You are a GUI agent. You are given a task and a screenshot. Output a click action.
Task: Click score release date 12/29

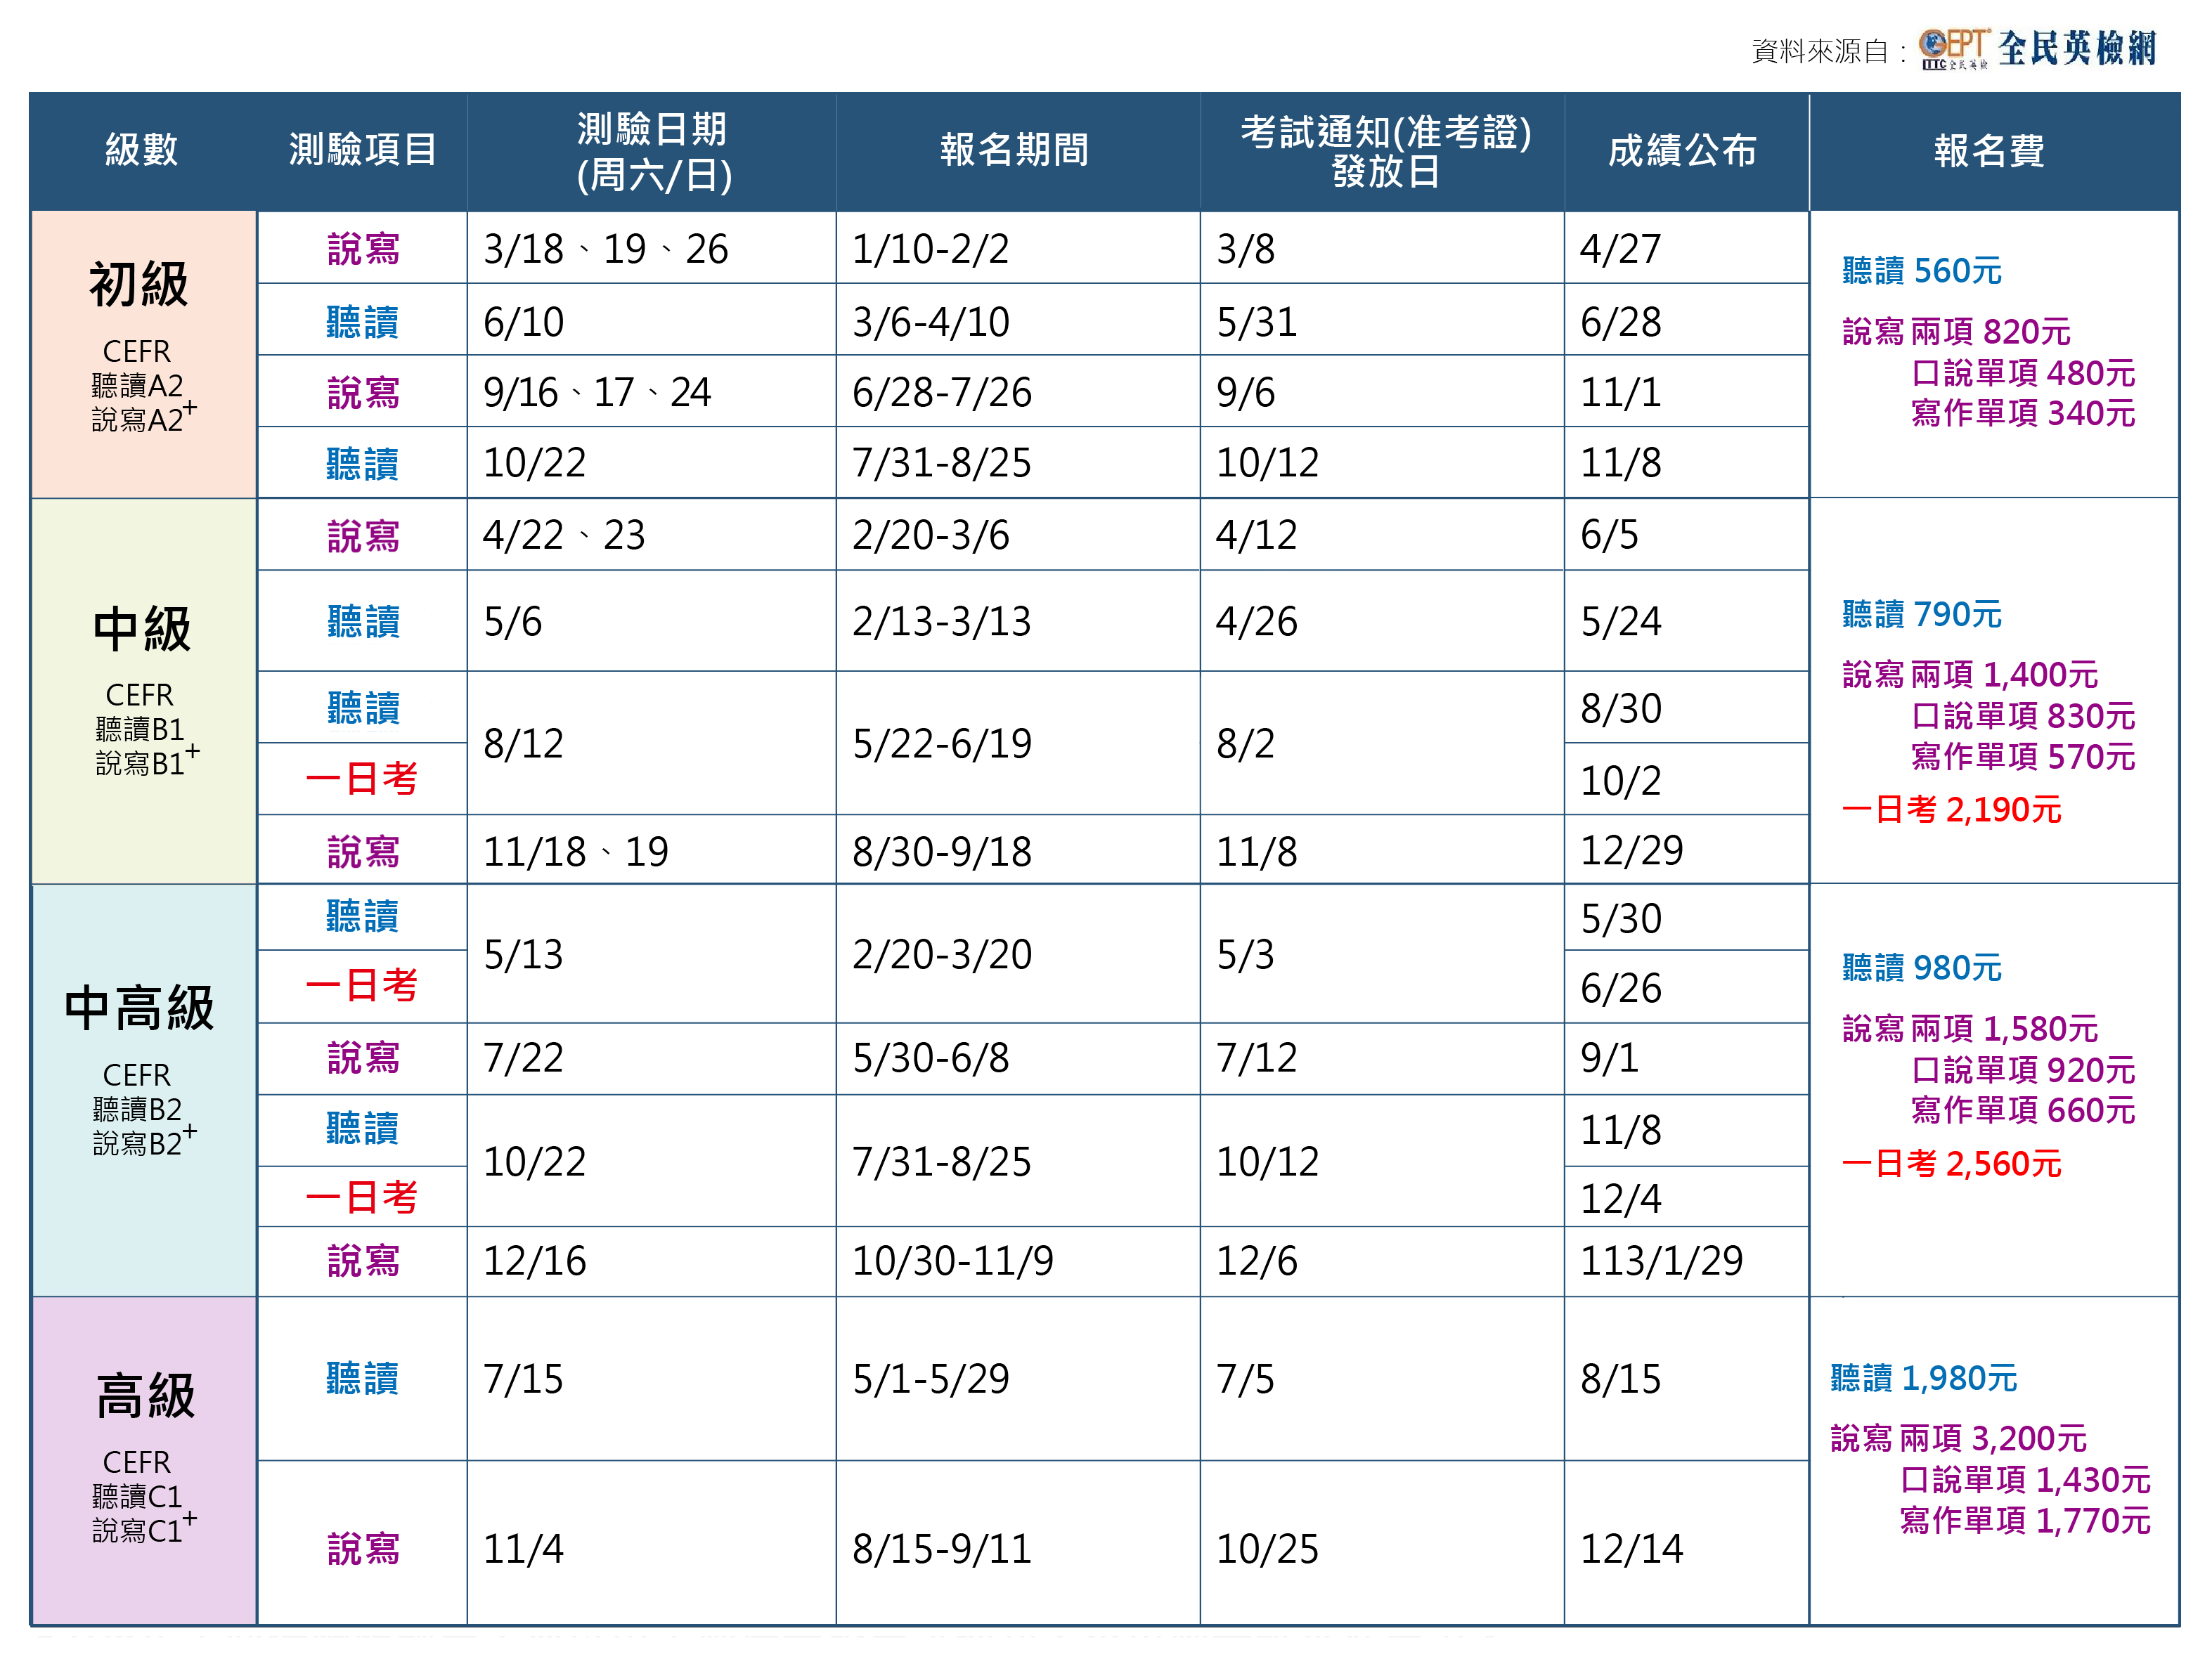click(1631, 850)
